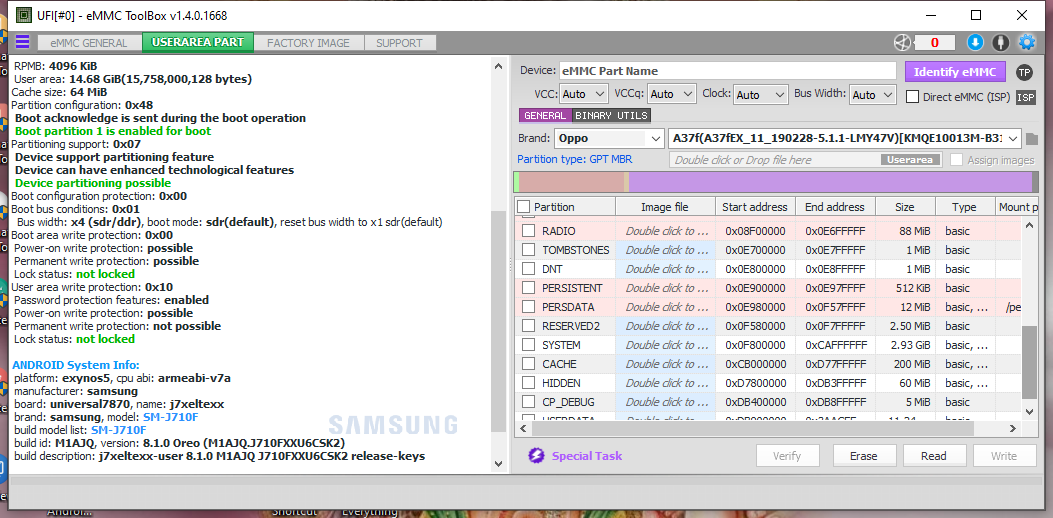Click the Userarea button in file field

coord(910,160)
